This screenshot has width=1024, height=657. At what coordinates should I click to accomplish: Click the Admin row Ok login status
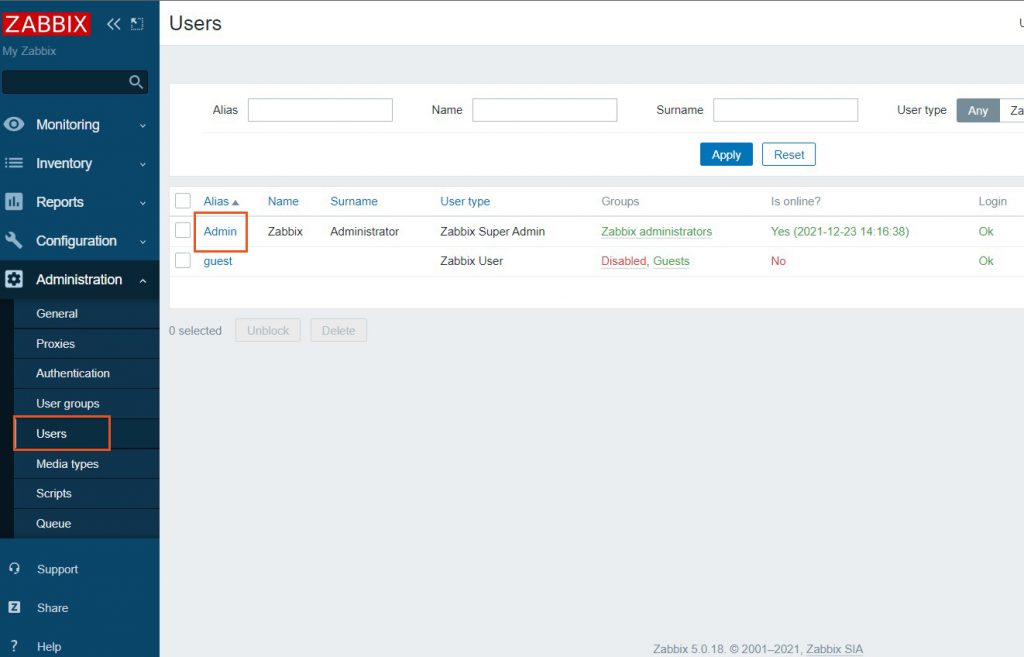coord(985,231)
